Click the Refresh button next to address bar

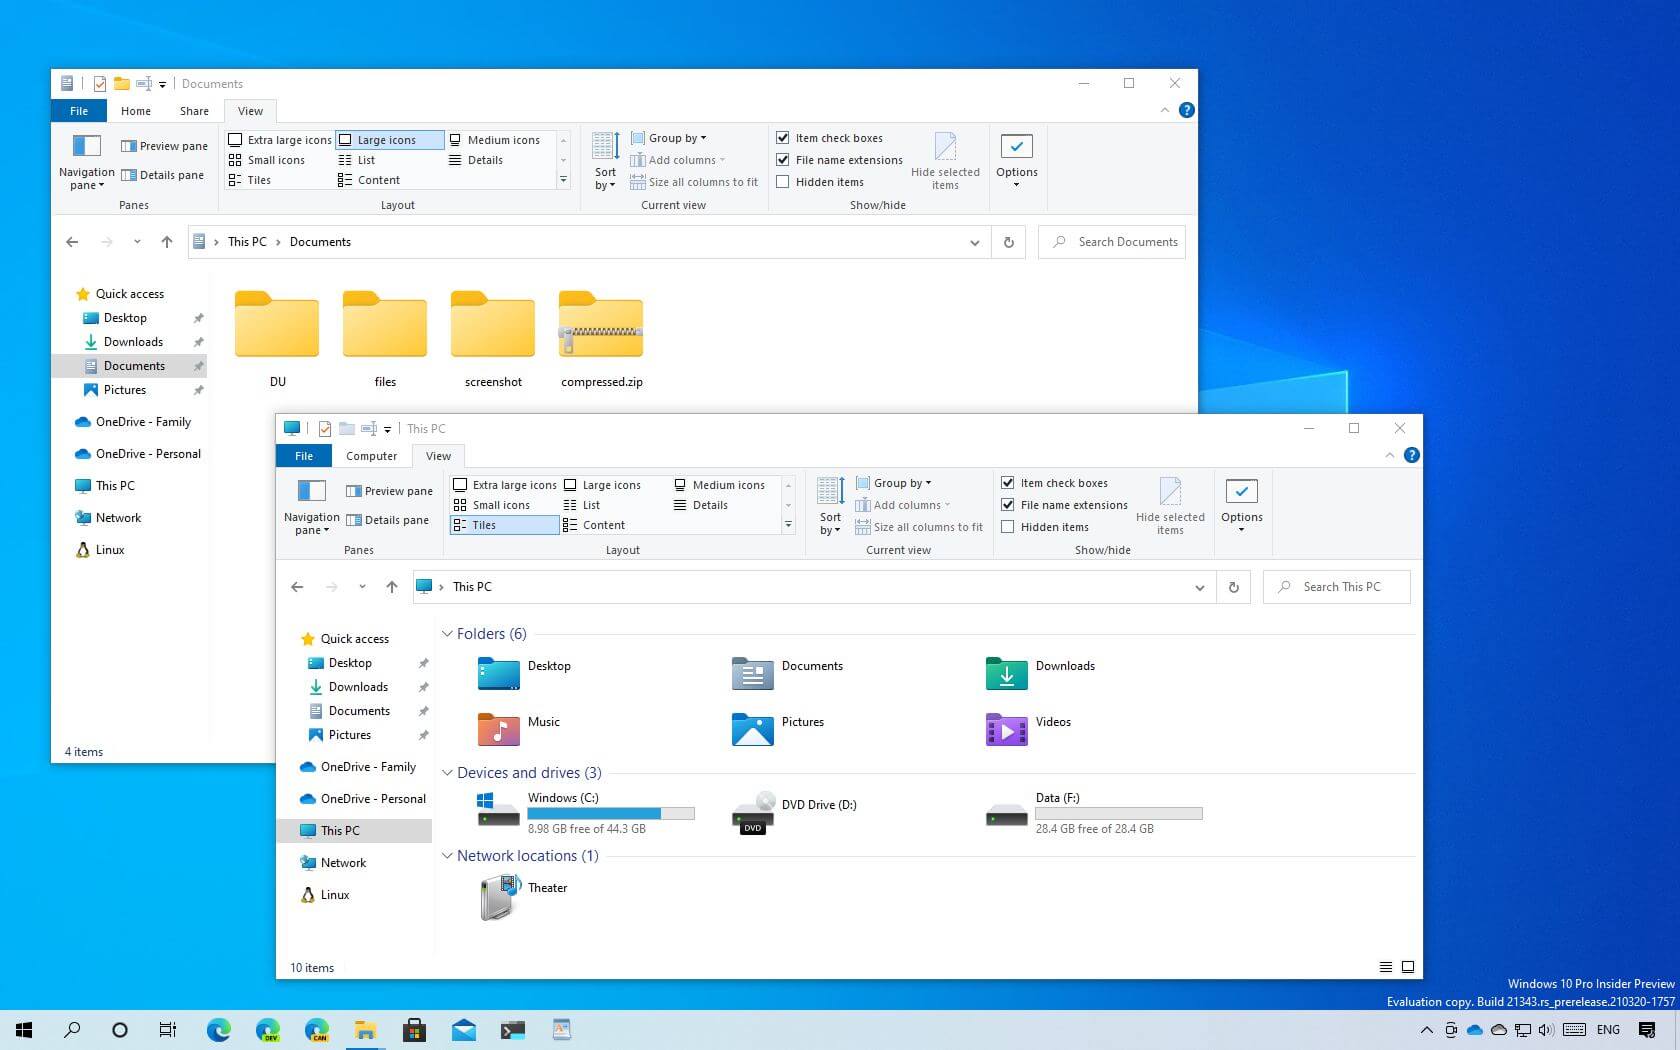pyautogui.click(x=1233, y=587)
